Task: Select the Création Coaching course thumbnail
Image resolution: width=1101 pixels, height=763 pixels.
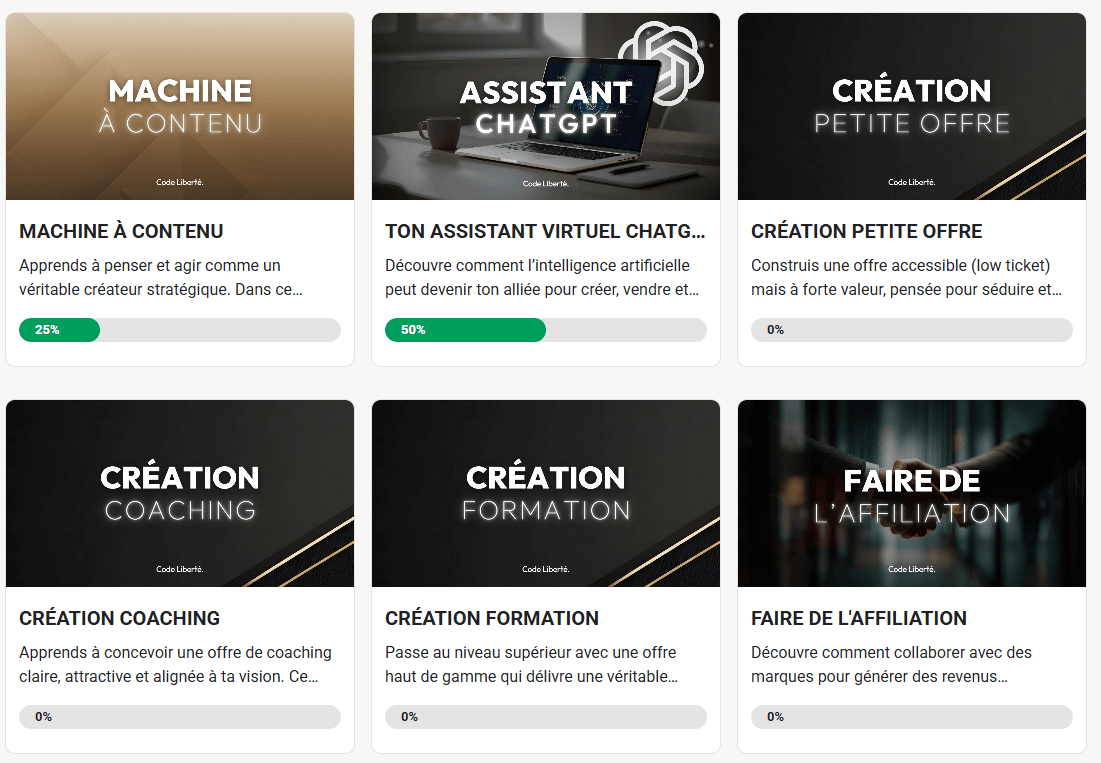Action: (180, 494)
